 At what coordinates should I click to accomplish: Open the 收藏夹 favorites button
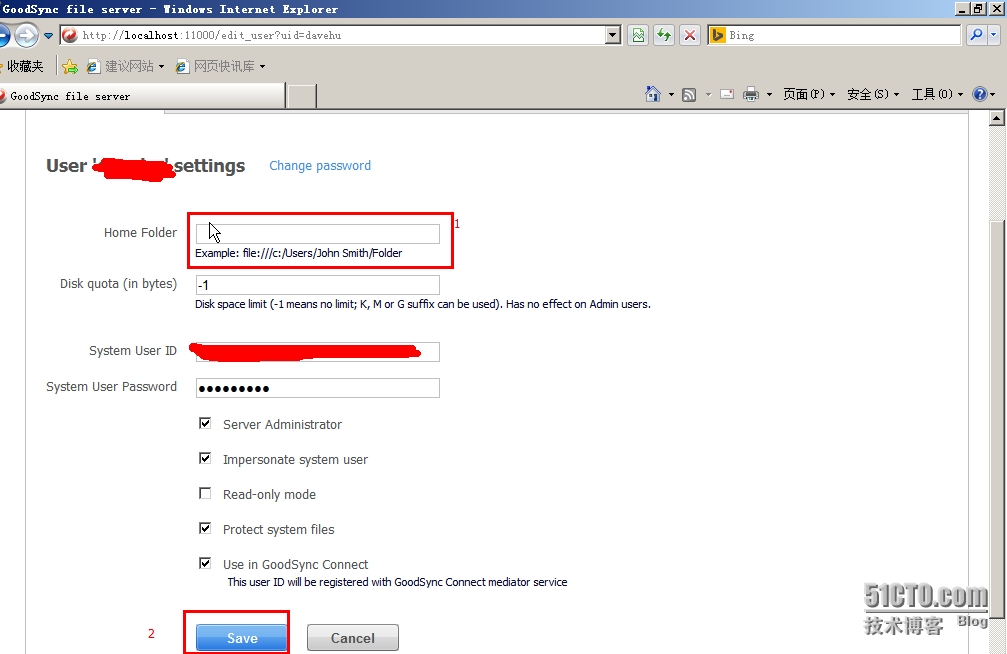pos(23,66)
